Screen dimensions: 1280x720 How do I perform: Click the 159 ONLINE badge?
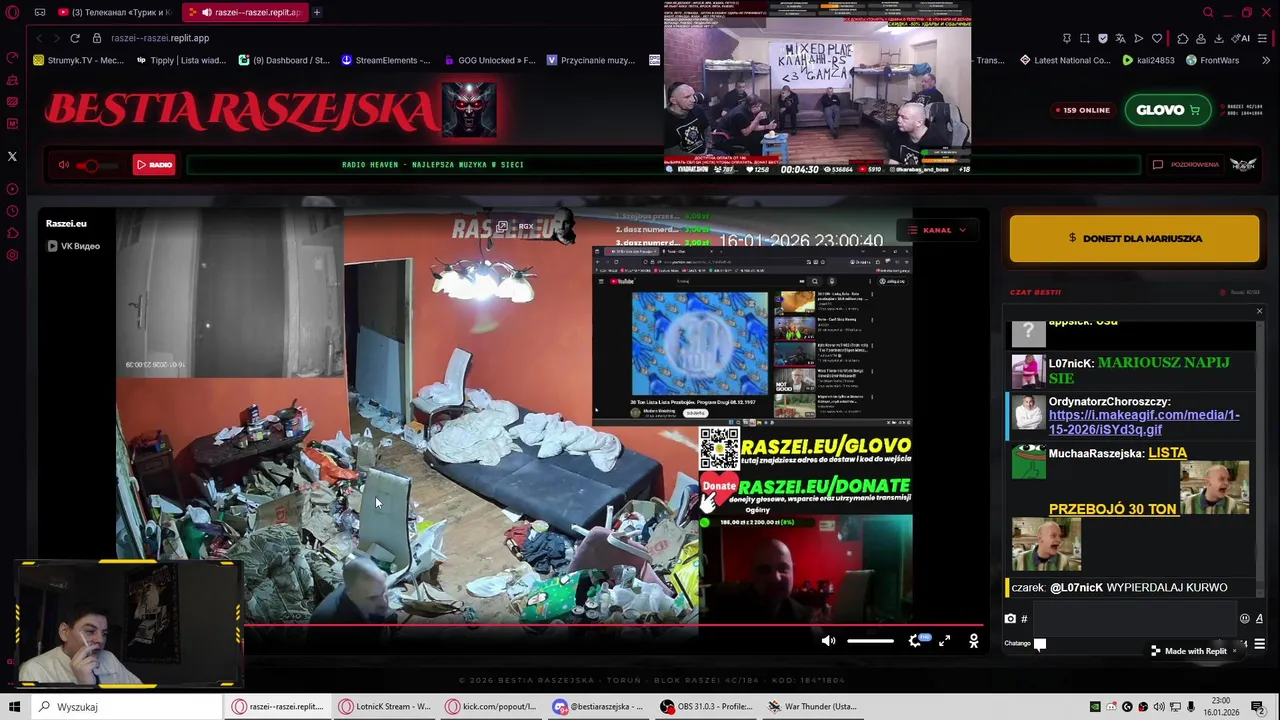(1082, 110)
